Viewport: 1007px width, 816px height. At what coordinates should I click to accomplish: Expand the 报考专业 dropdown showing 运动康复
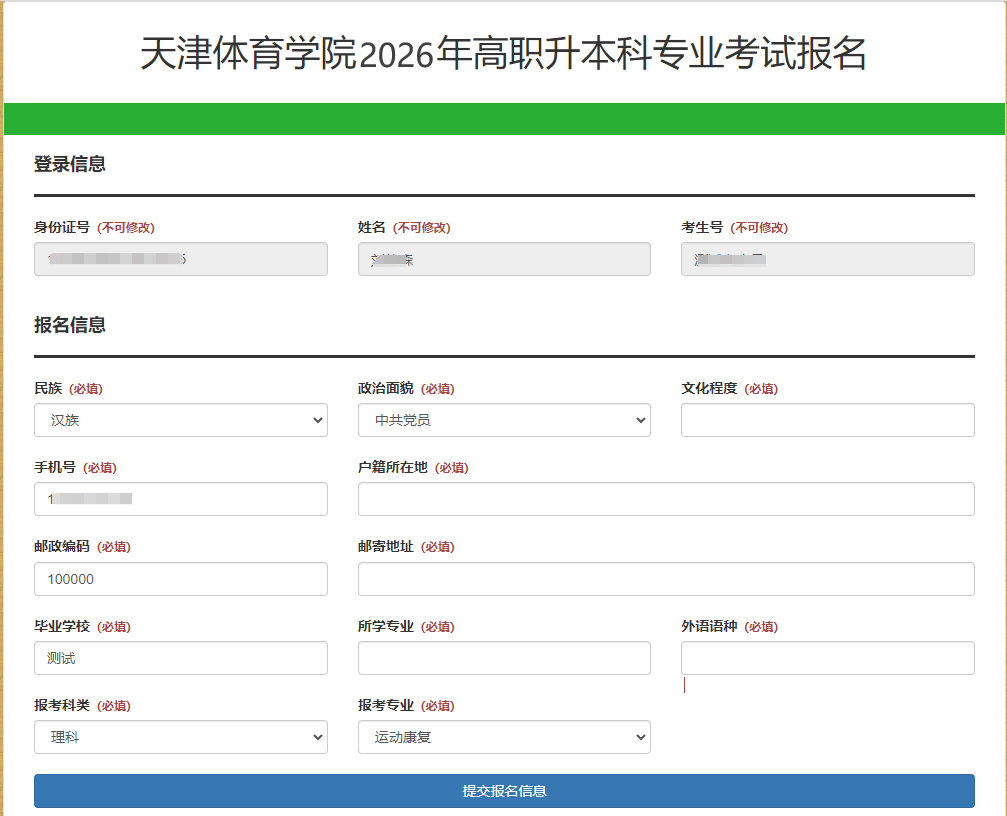[504, 738]
